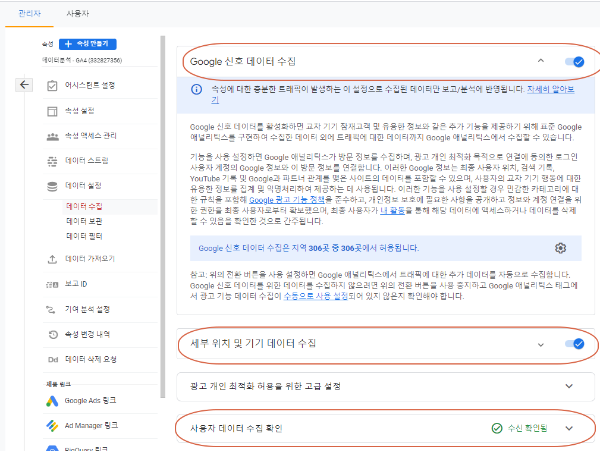The width and height of the screenshot is (600, 451).
Task: Open 데이터 필터 submenu item
Action: point(84,236)
